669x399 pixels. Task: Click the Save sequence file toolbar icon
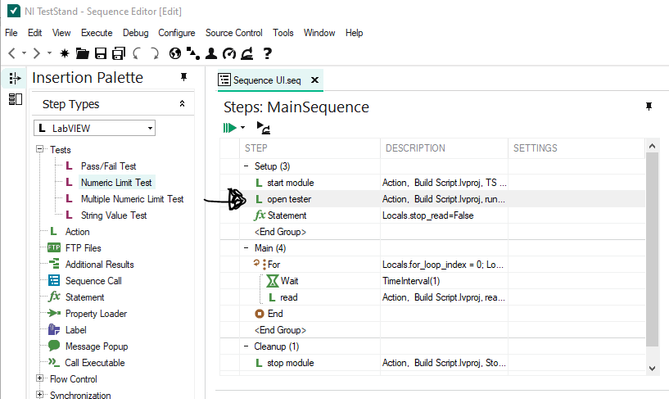tap(101, 53)
